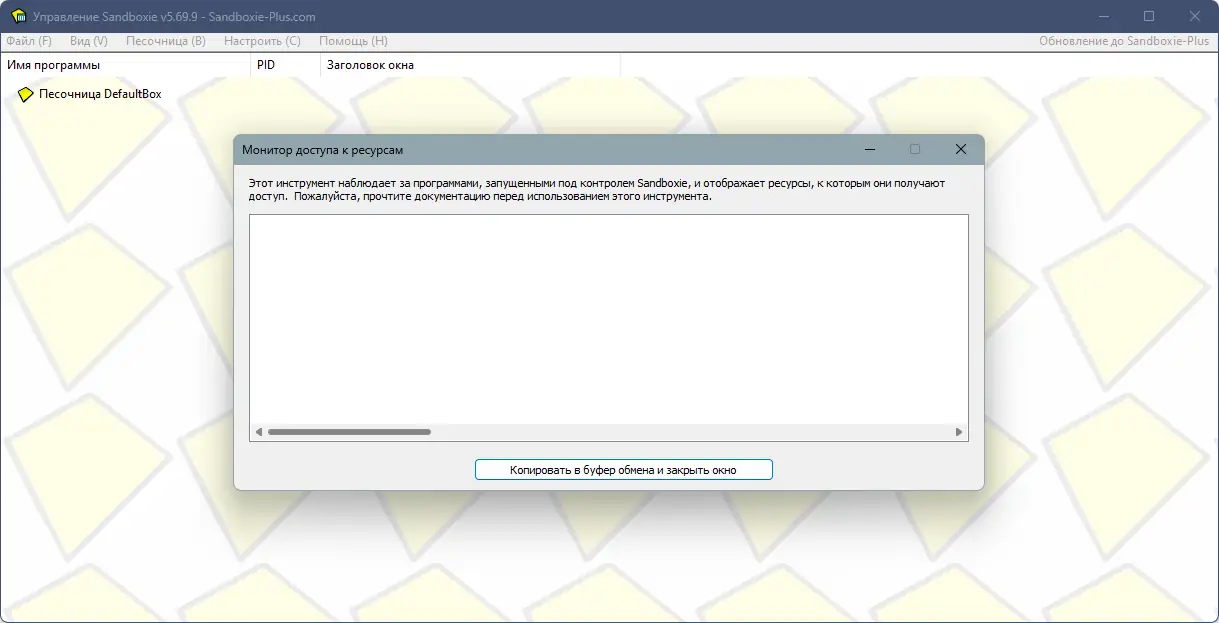This screenshot has height=623, width=1219.
Task: Click the greyed maximize button of resource monitor
Action: point(915,149)
